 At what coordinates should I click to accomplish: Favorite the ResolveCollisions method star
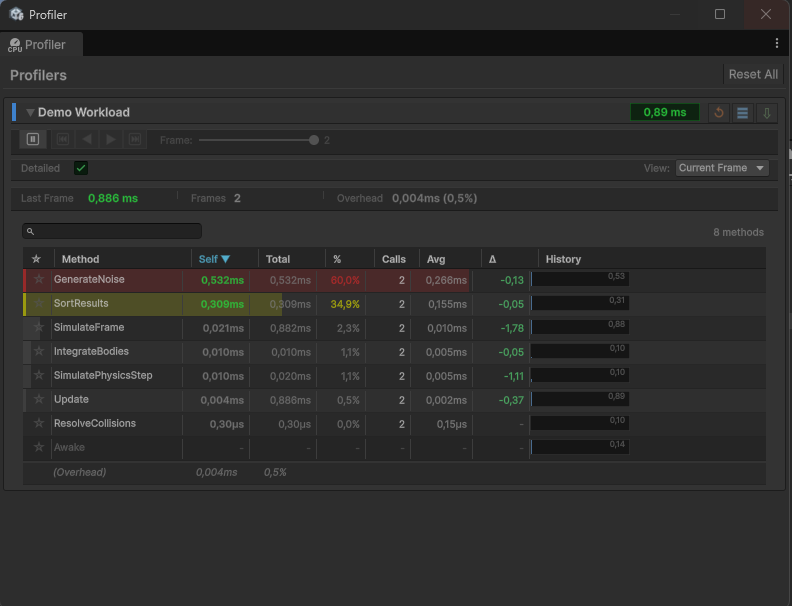pos(39,423)
